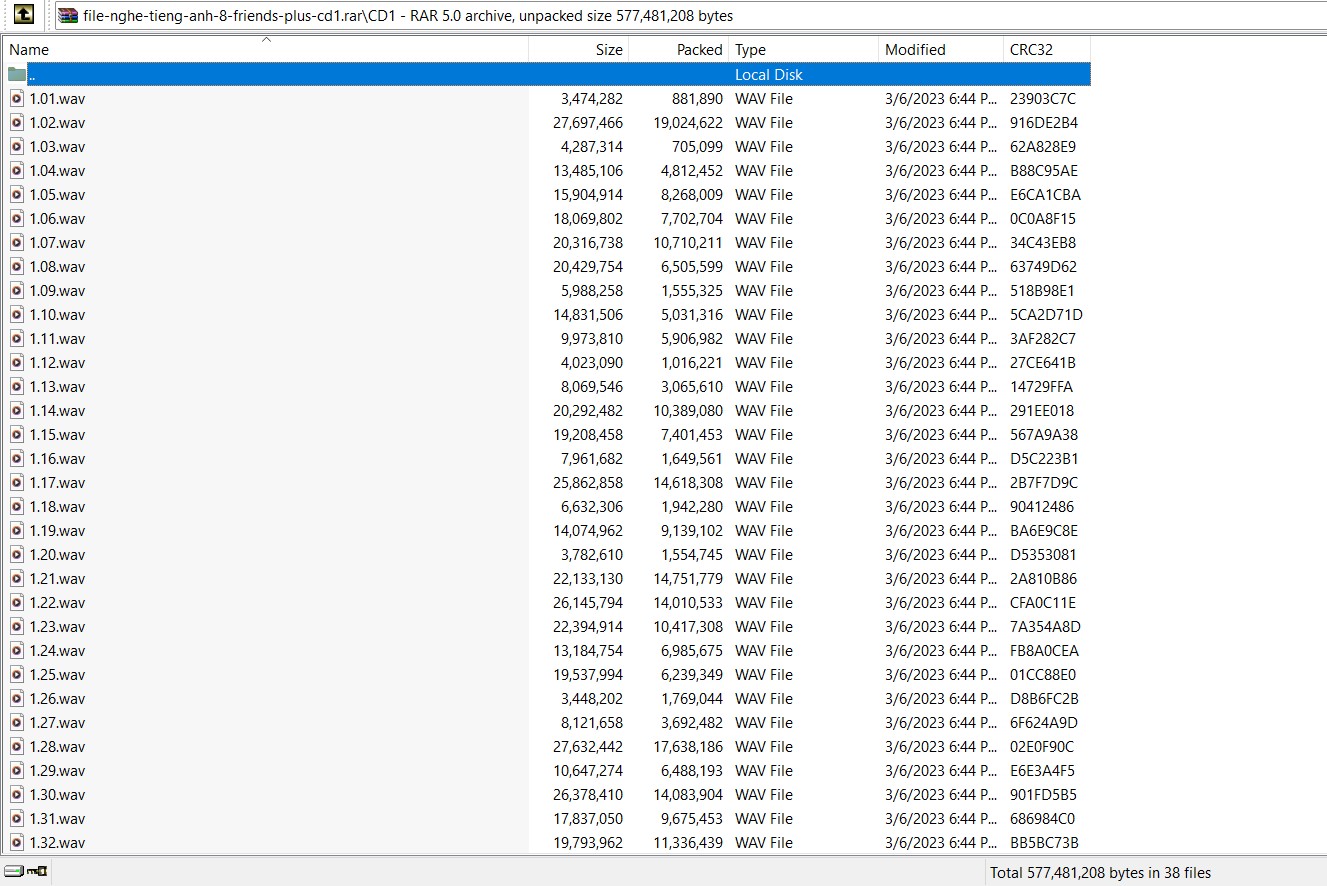Viewport: 1327px width, 886px height.
Task: Click the total bytes status bar text
Action: coord(1100,872)
